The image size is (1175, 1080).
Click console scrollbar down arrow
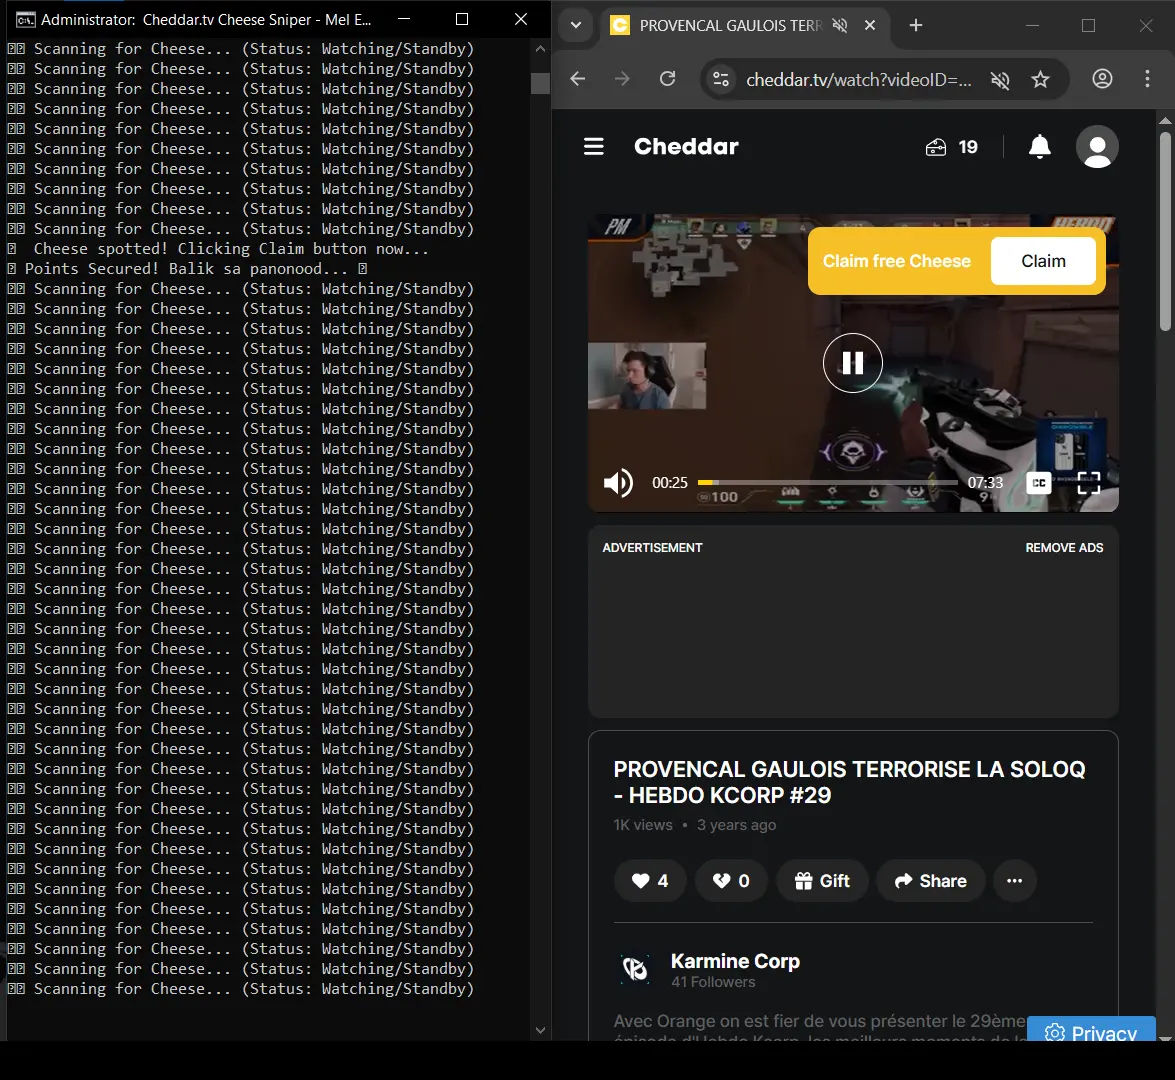tap(540, 1031)
